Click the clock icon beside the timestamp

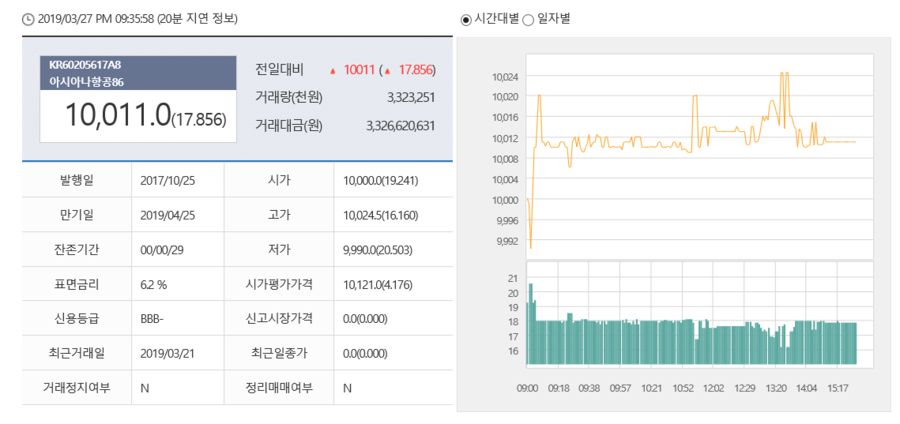point(28,19)
